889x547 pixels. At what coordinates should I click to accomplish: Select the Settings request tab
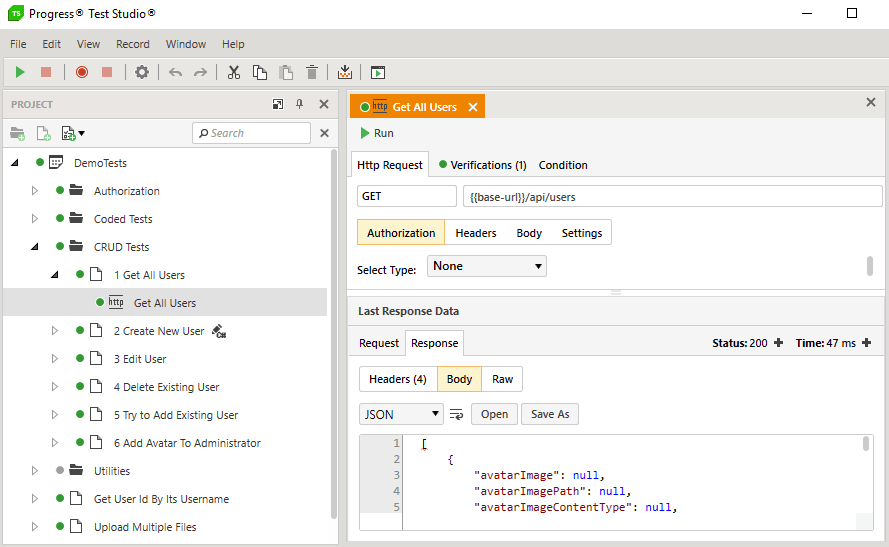(582, 233)
